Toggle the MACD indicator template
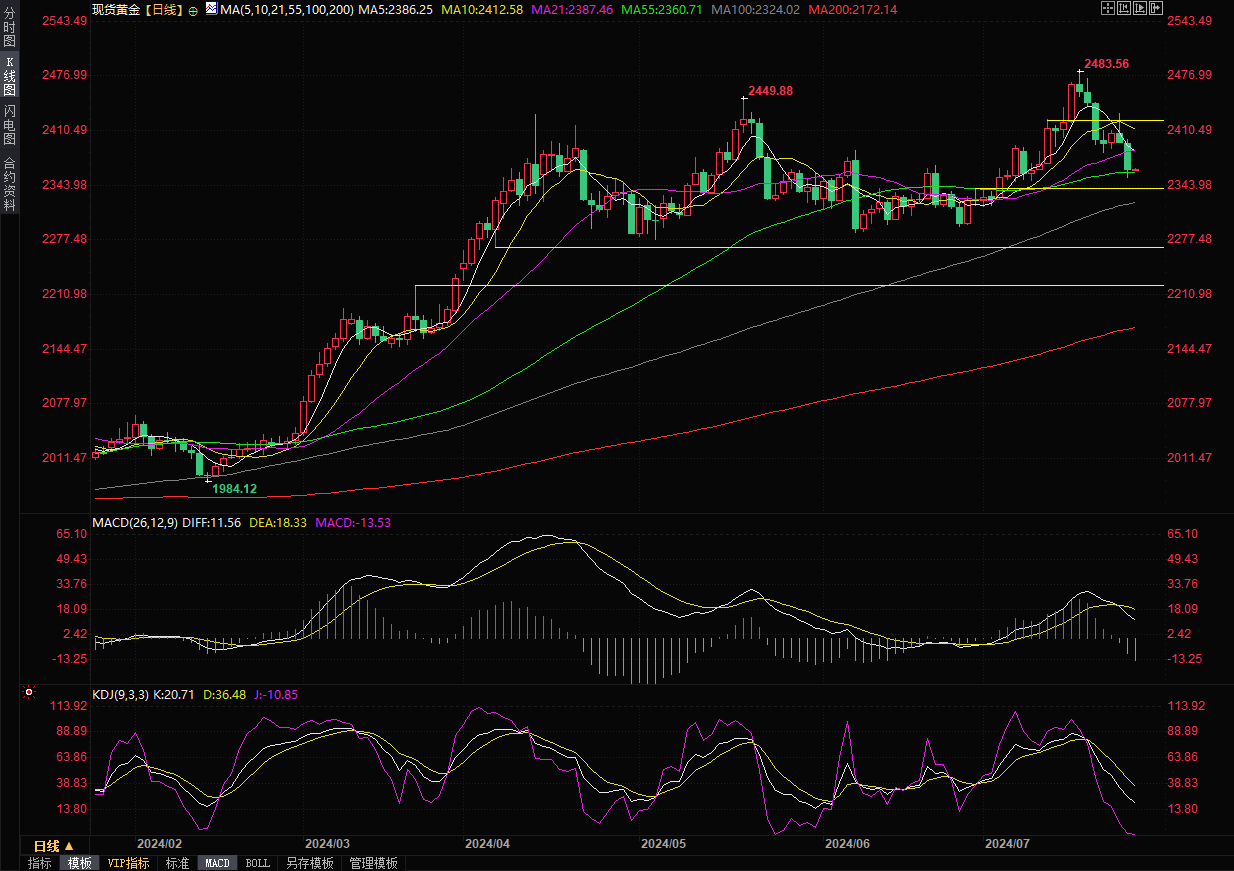The width and height of the screenshot is (1234, 871). (217, 863)
